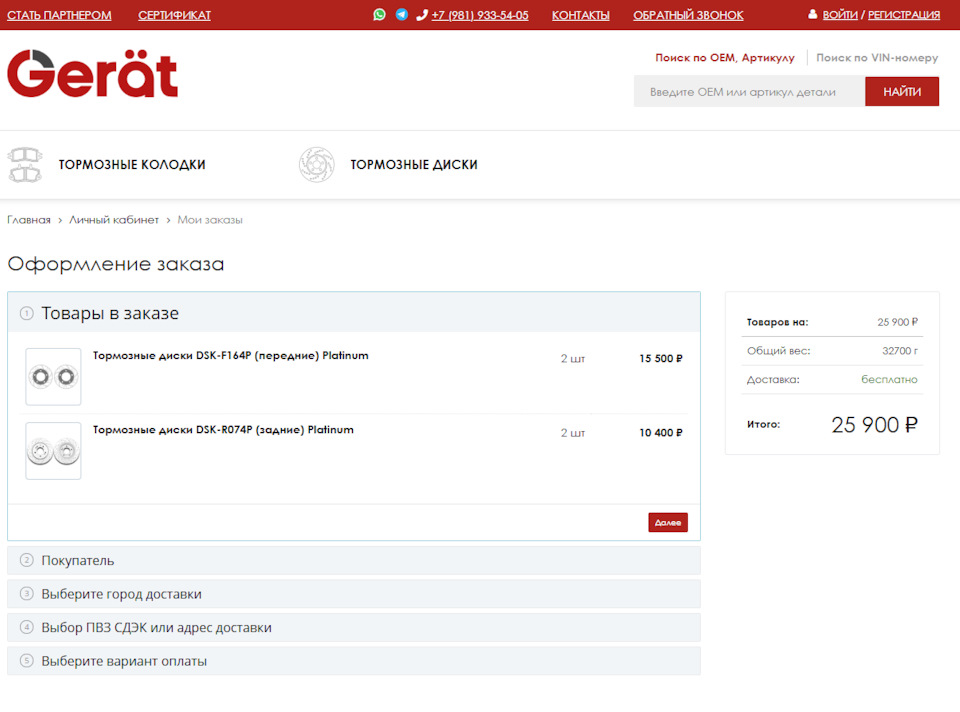960x712 pixels.
Task: Click the brake pads category icon
Action: [25, 165]
